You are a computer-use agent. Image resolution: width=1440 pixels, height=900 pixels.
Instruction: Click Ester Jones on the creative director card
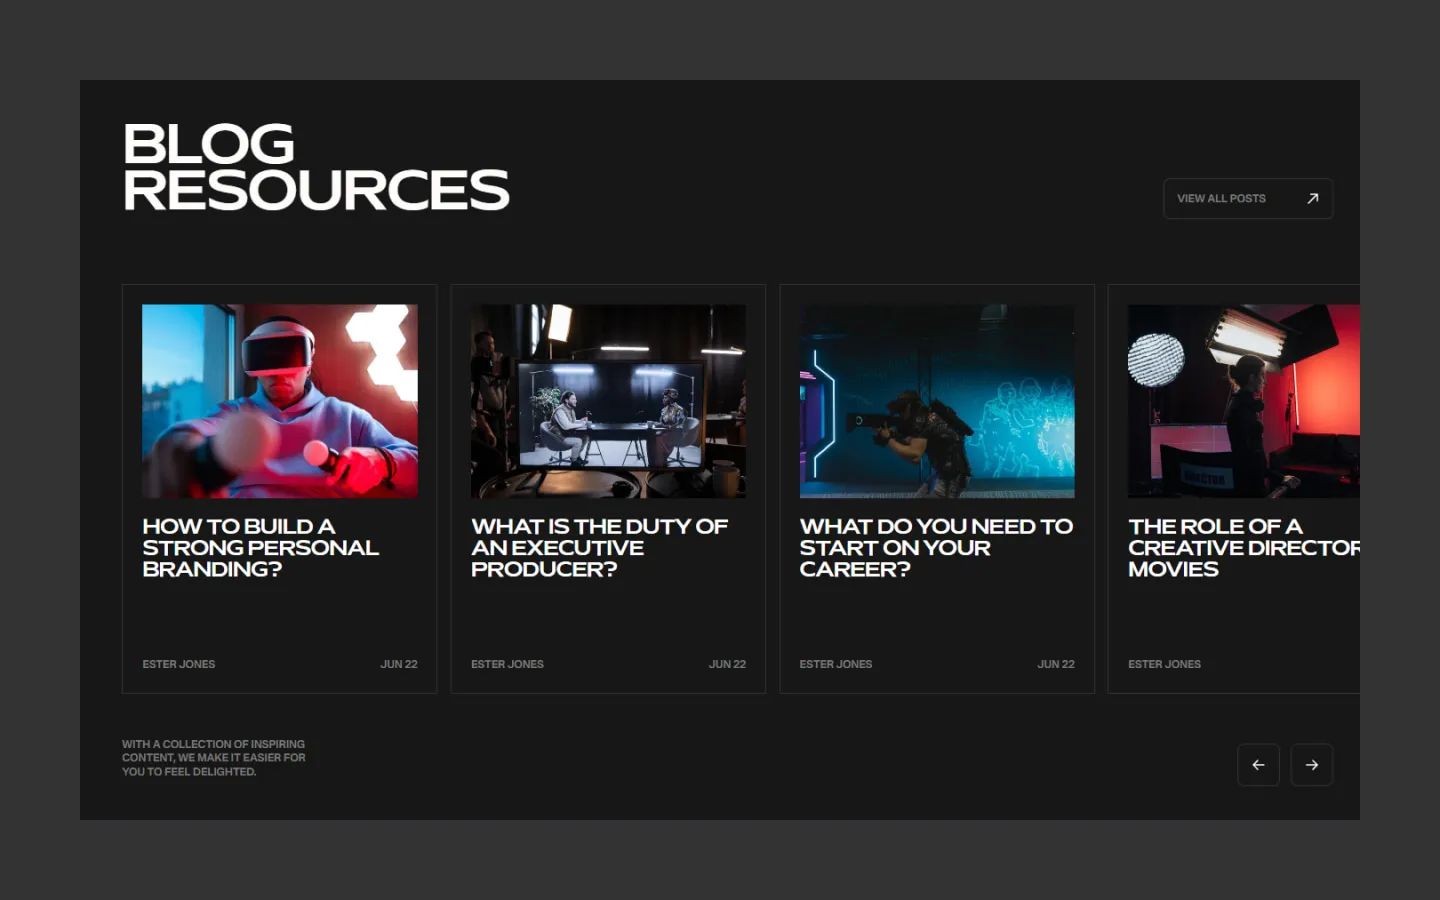point(1164,664)
